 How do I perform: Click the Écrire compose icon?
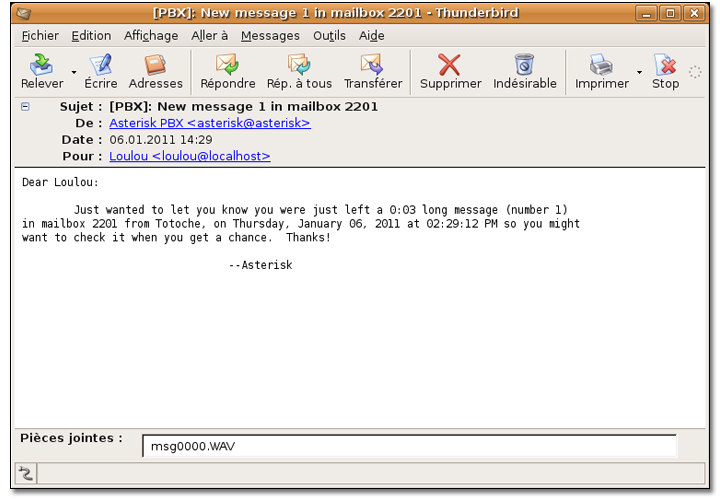[x=101, y=65]
